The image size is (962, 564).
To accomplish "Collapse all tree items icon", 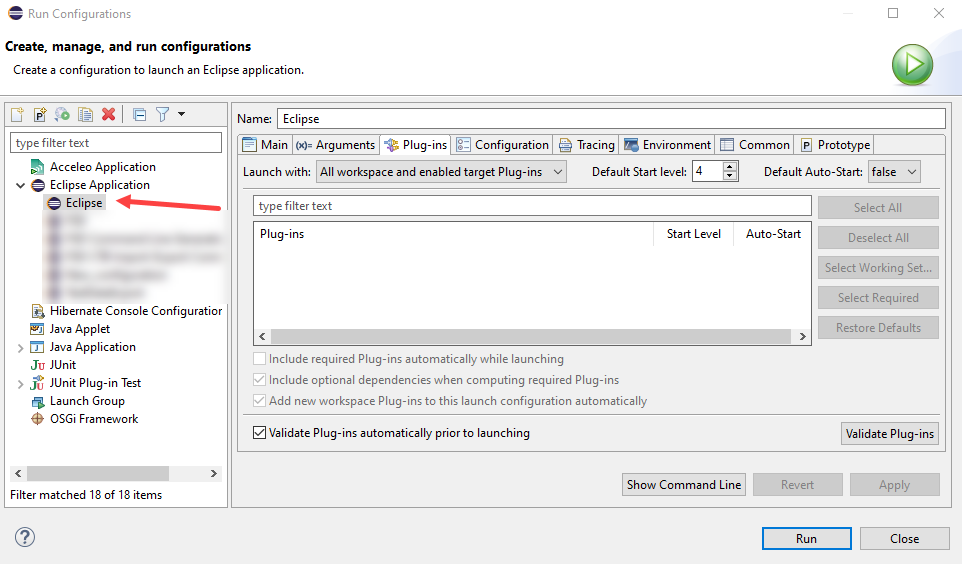I will (140, 114).
